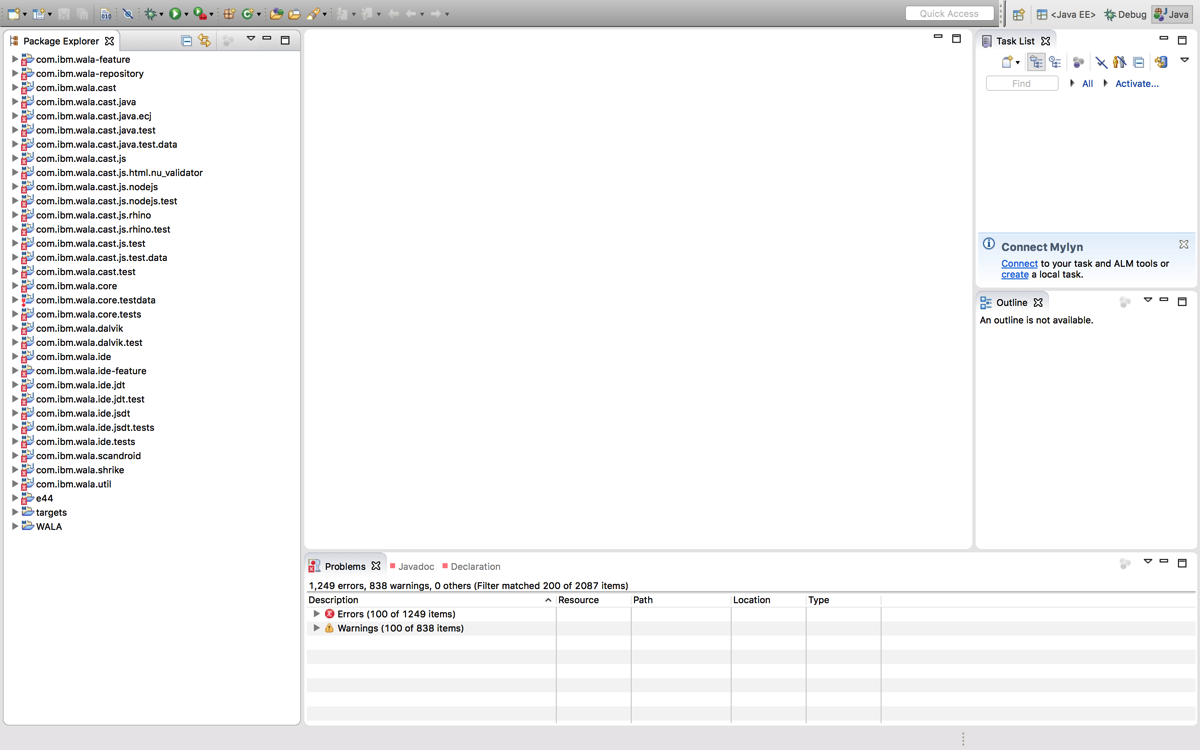Expand com.ibm.wala.util project node
This screenshot has width=1200, height=750.
[x=15, y=484]
